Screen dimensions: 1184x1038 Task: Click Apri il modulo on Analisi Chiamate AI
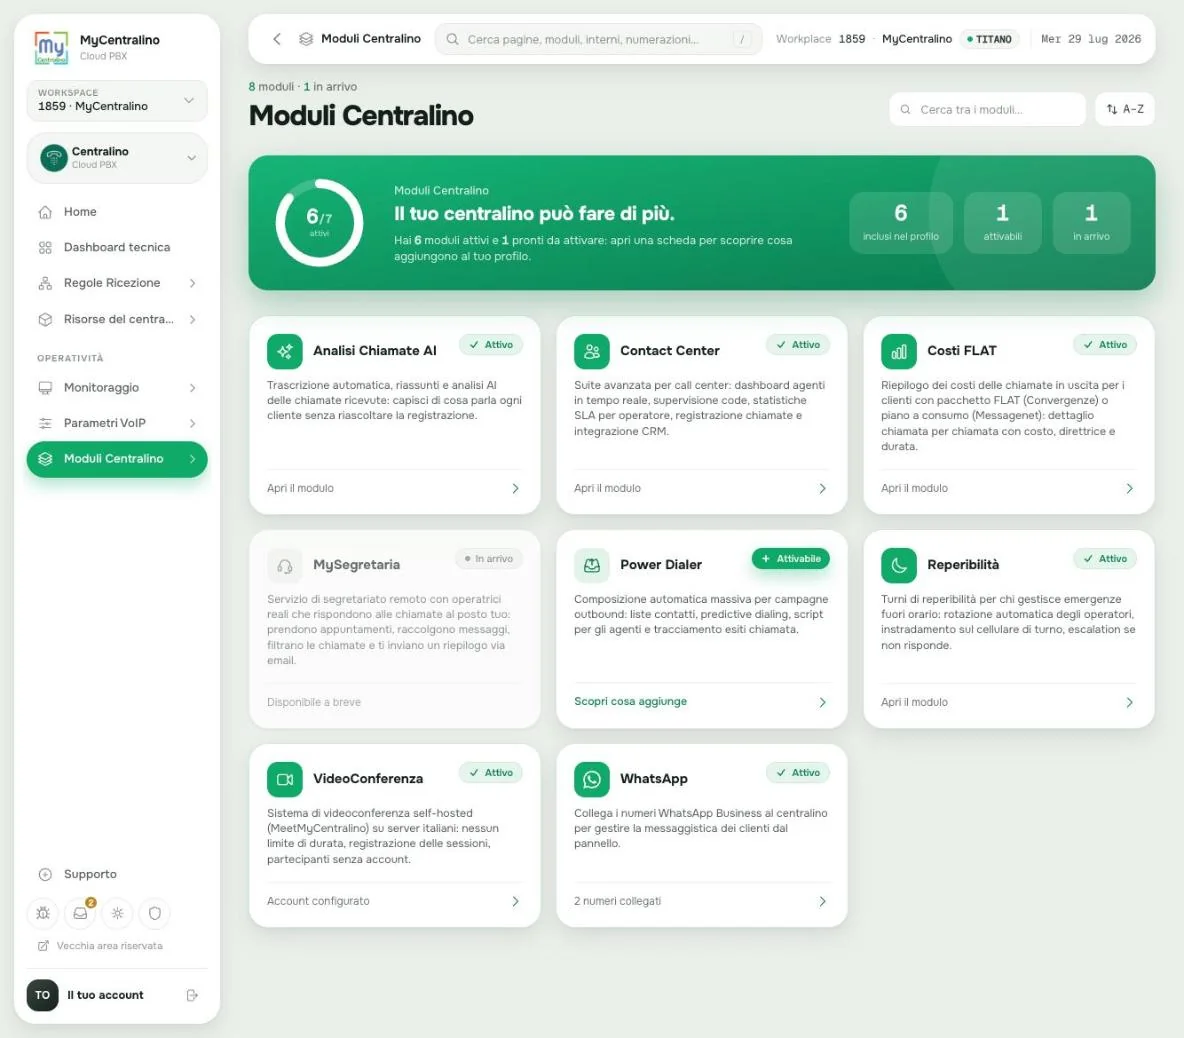click(x=300, y=488)
